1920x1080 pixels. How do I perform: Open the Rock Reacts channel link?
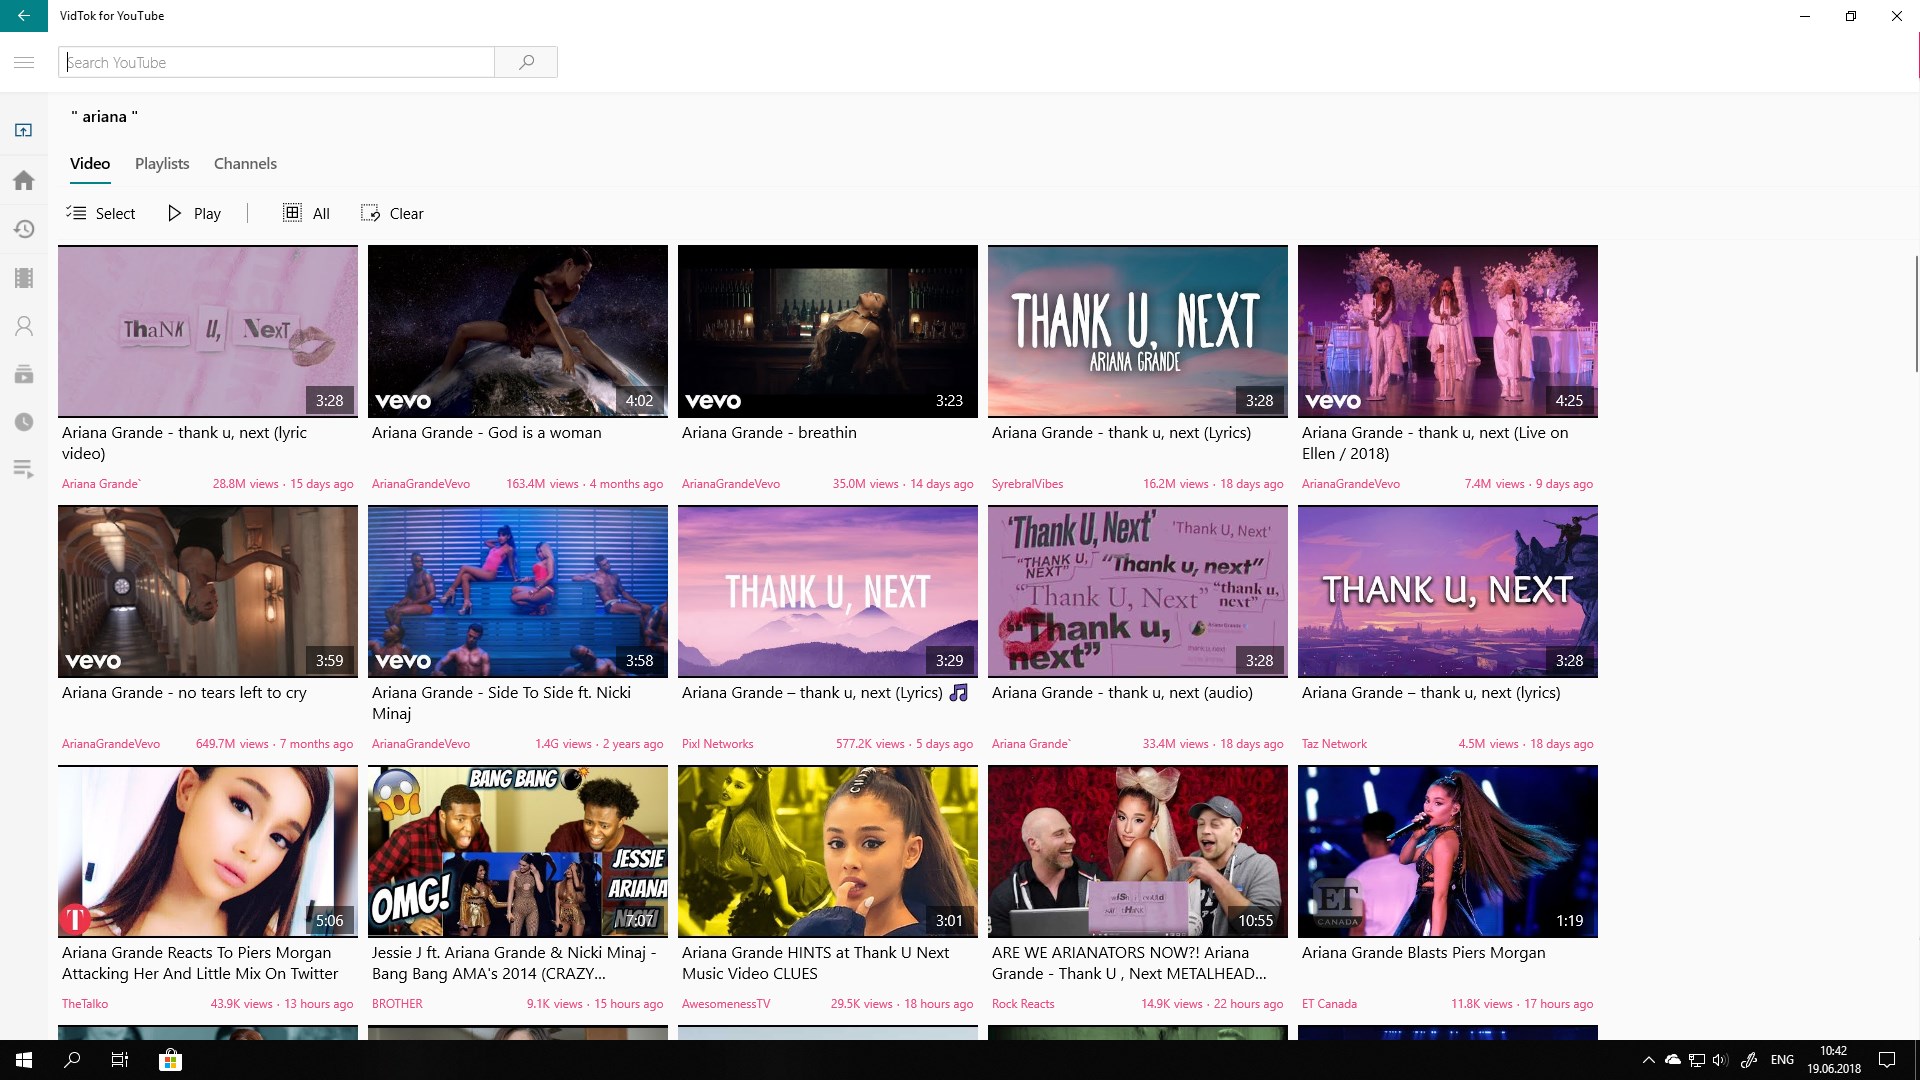tap(1023, 1004)
